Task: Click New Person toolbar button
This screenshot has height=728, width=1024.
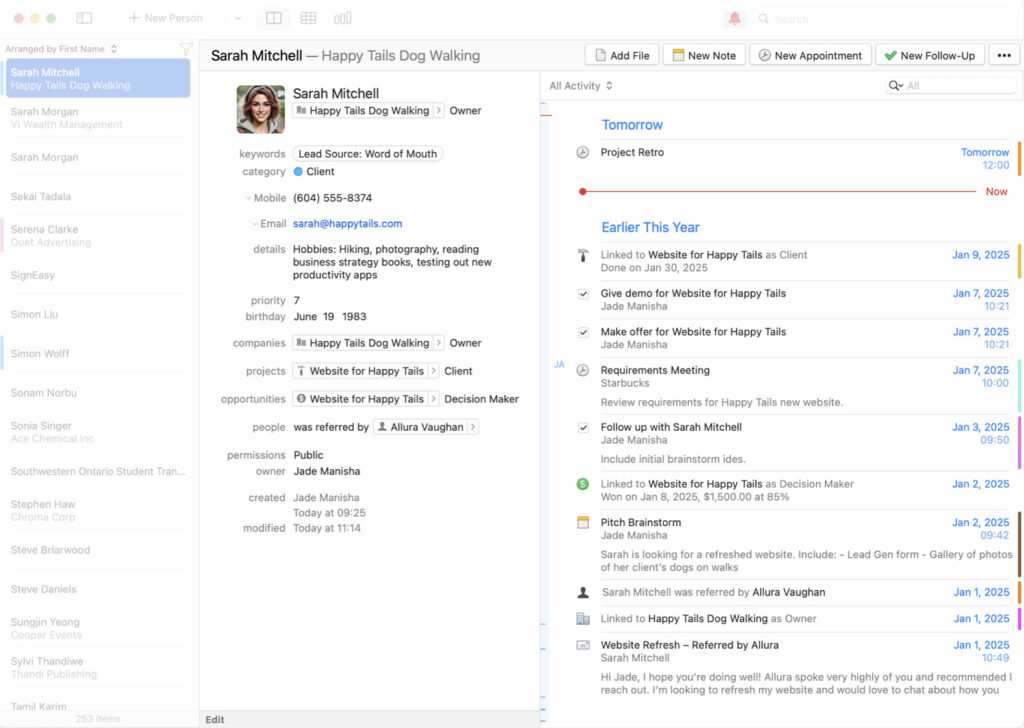Action: 166,18
